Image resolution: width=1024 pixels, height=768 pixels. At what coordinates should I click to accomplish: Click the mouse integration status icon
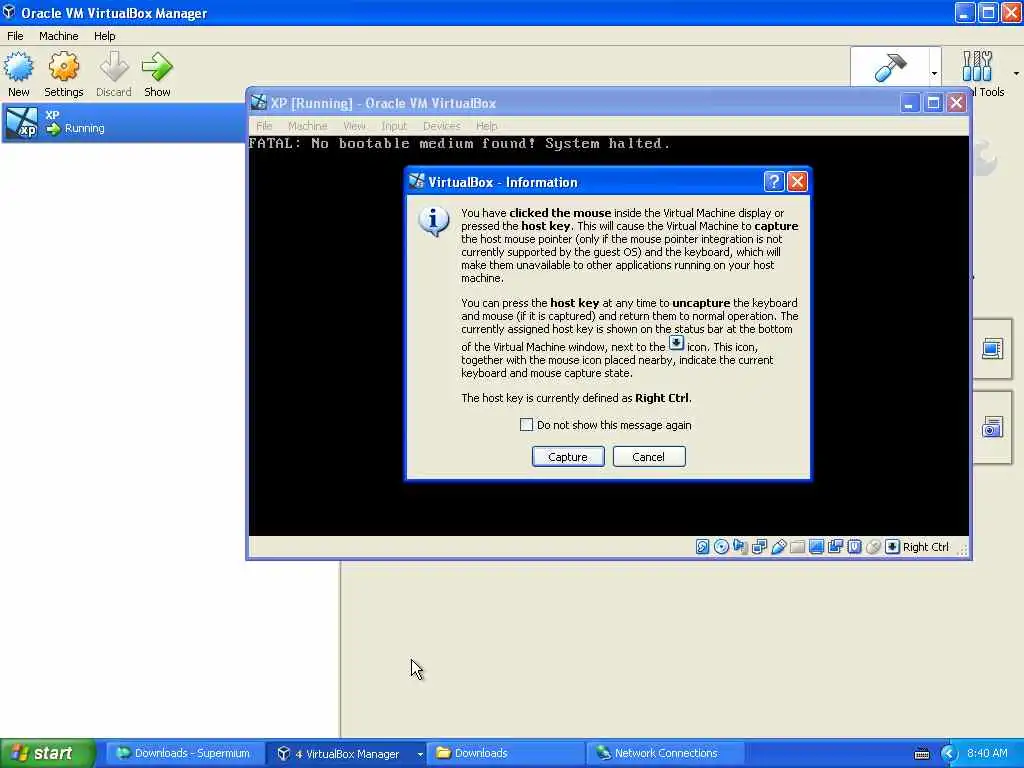pos(873,547)
